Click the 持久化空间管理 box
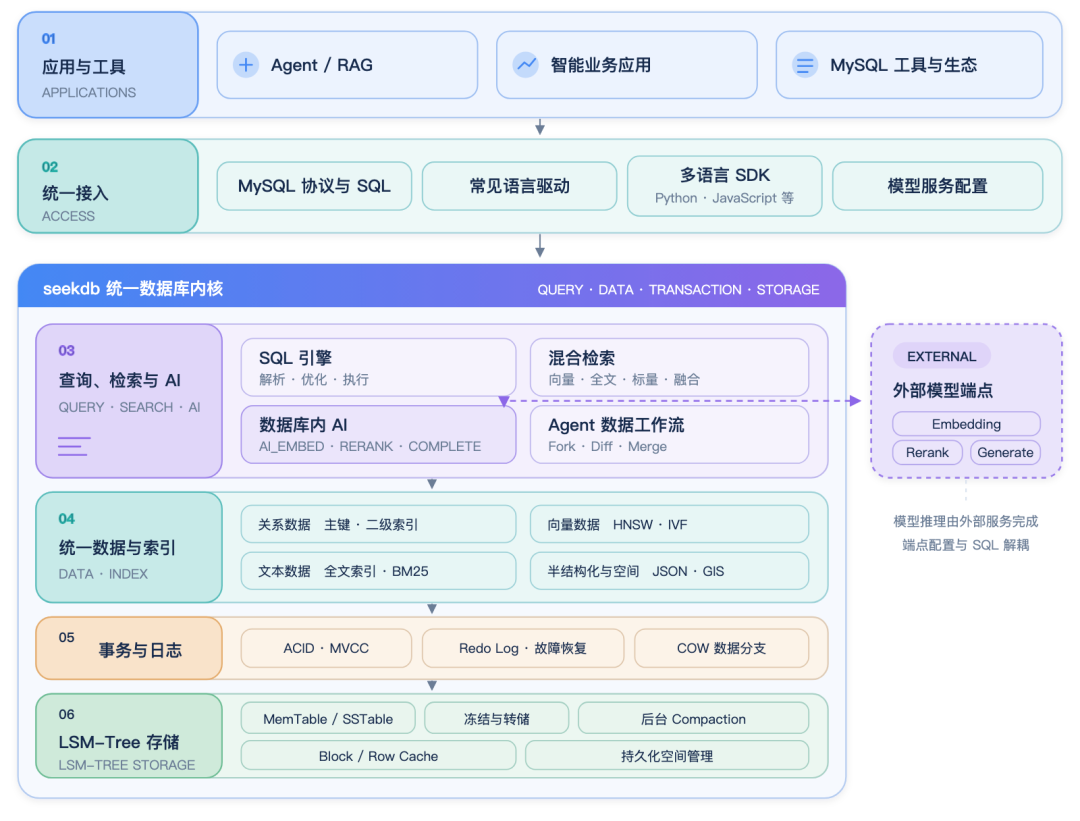 [x=667, y=756]
